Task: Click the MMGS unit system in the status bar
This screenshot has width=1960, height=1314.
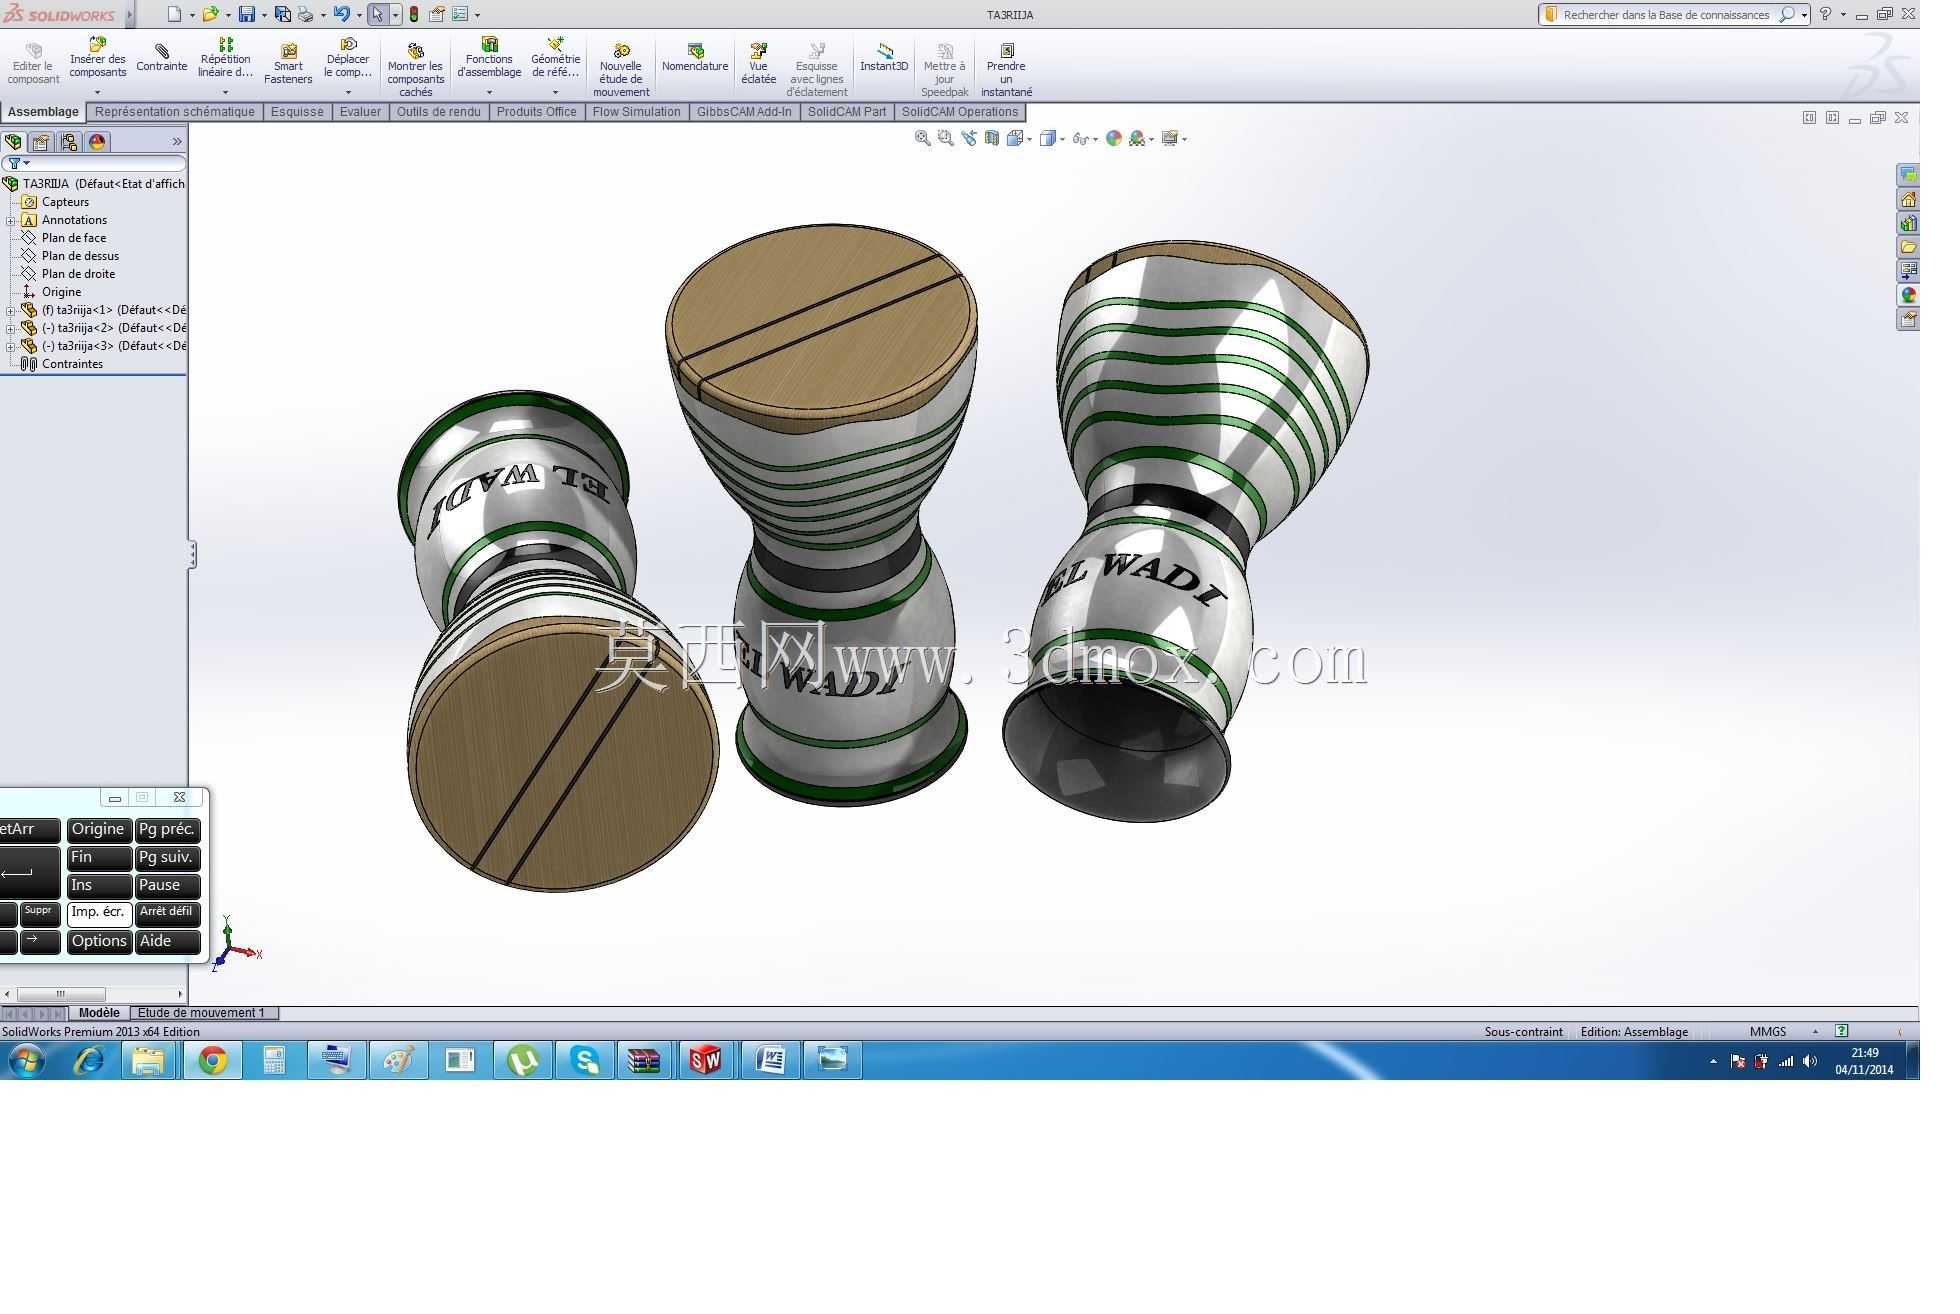Action: 1768,1032
